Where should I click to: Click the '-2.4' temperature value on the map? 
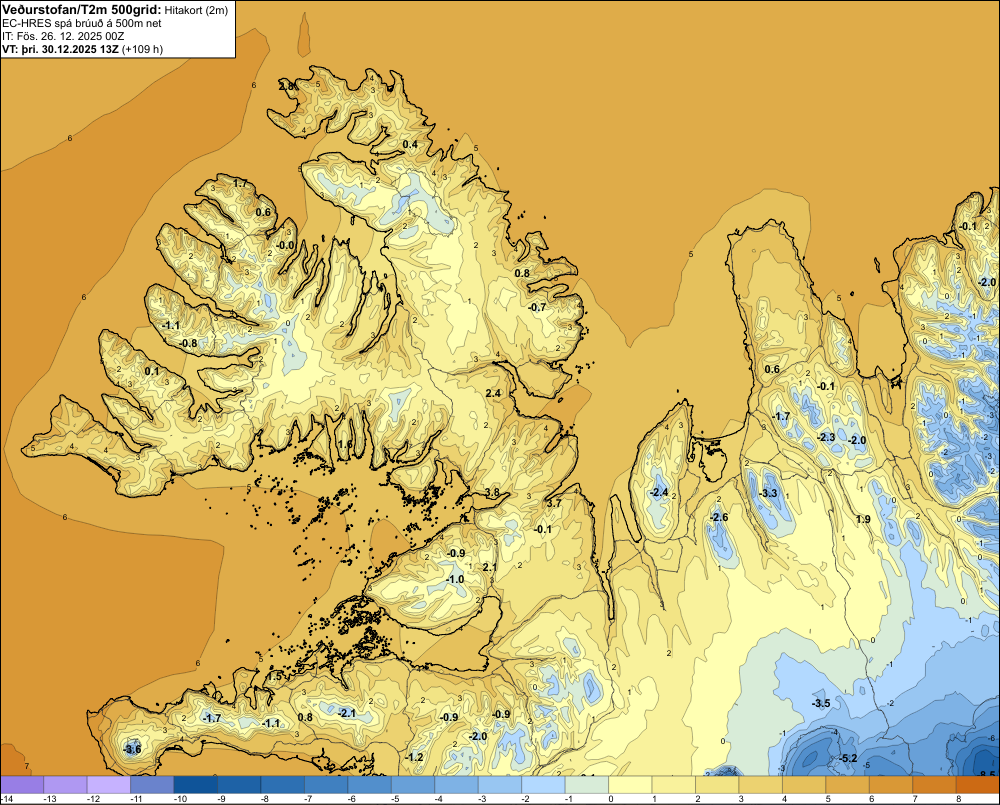pyautogui.click(x=659, y=492)
